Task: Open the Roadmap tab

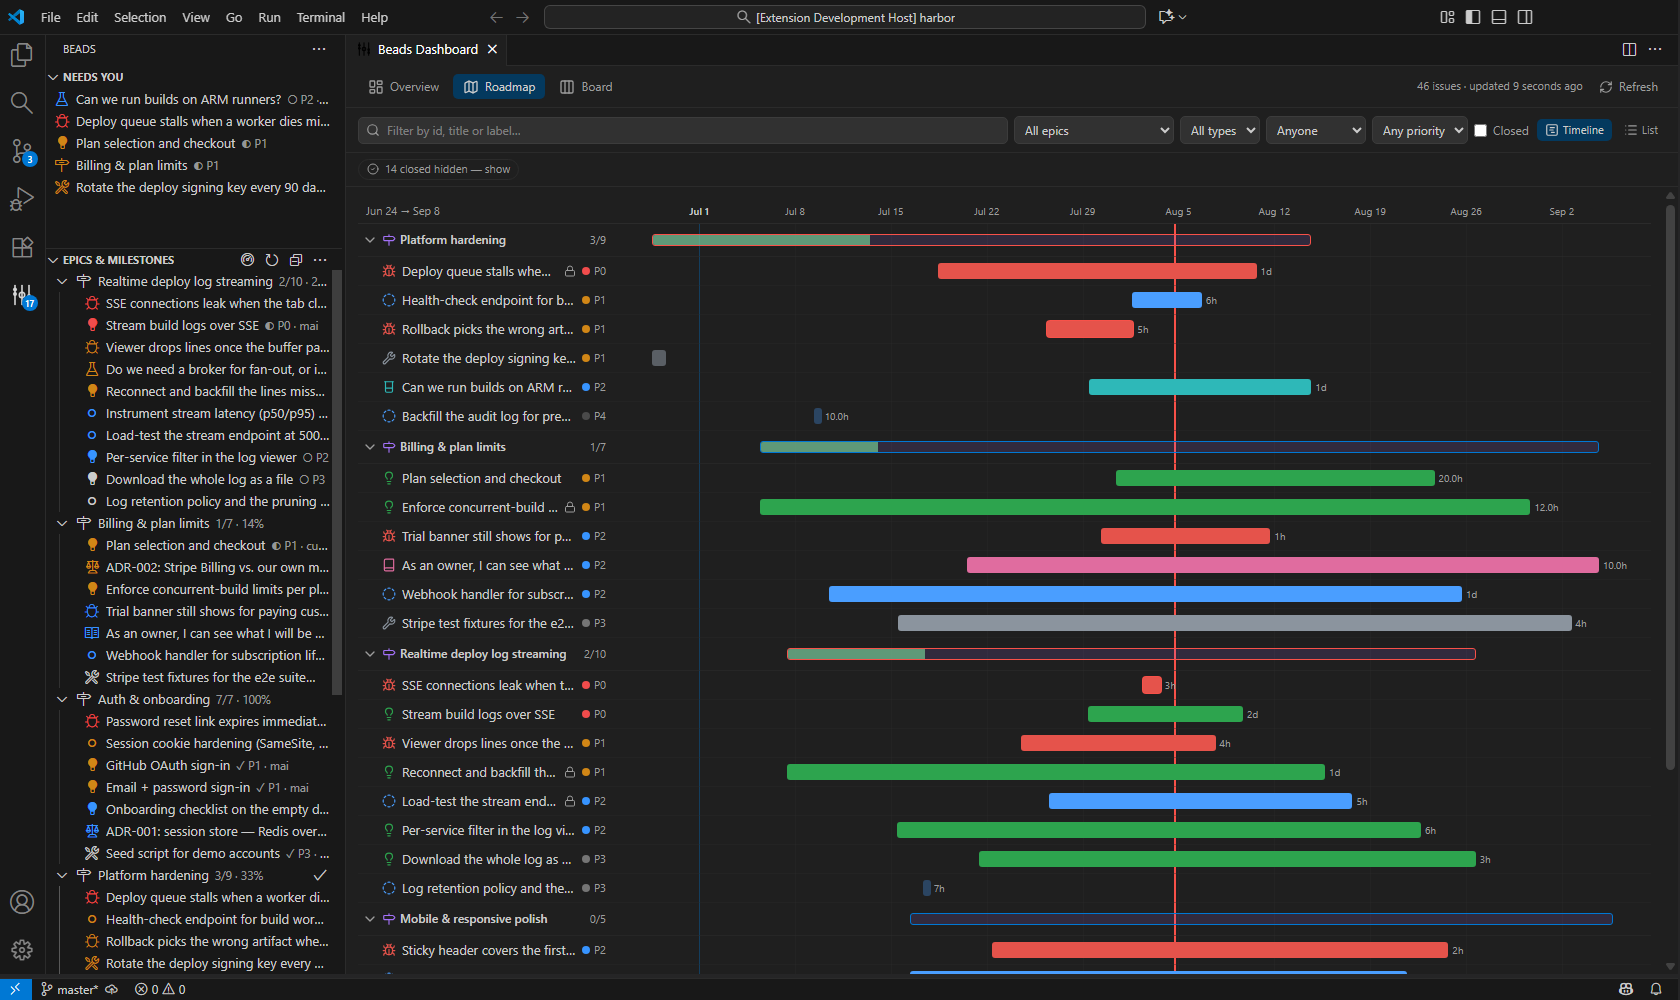Action: 500,87
